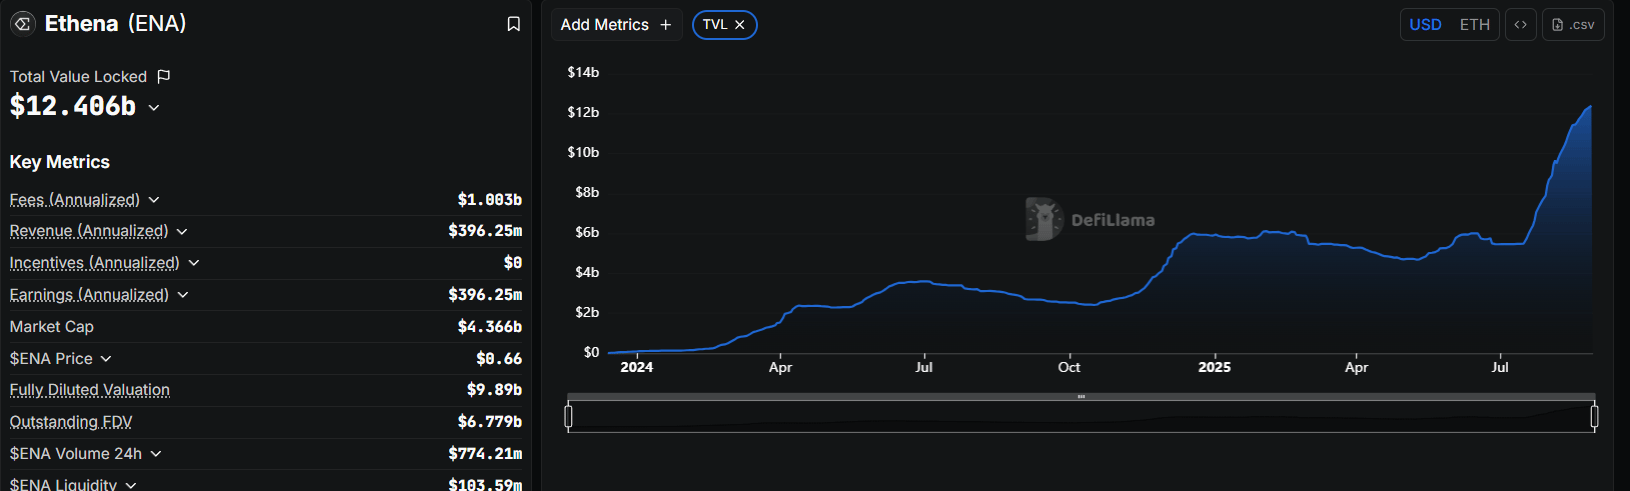Click the $1.003b fees value
Screen dimensions: 1630x491
click(490, 200)
